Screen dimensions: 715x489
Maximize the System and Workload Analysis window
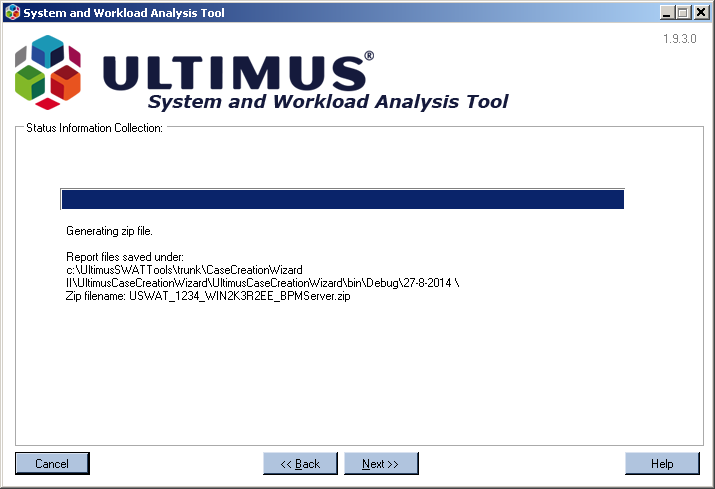point(683,12)
